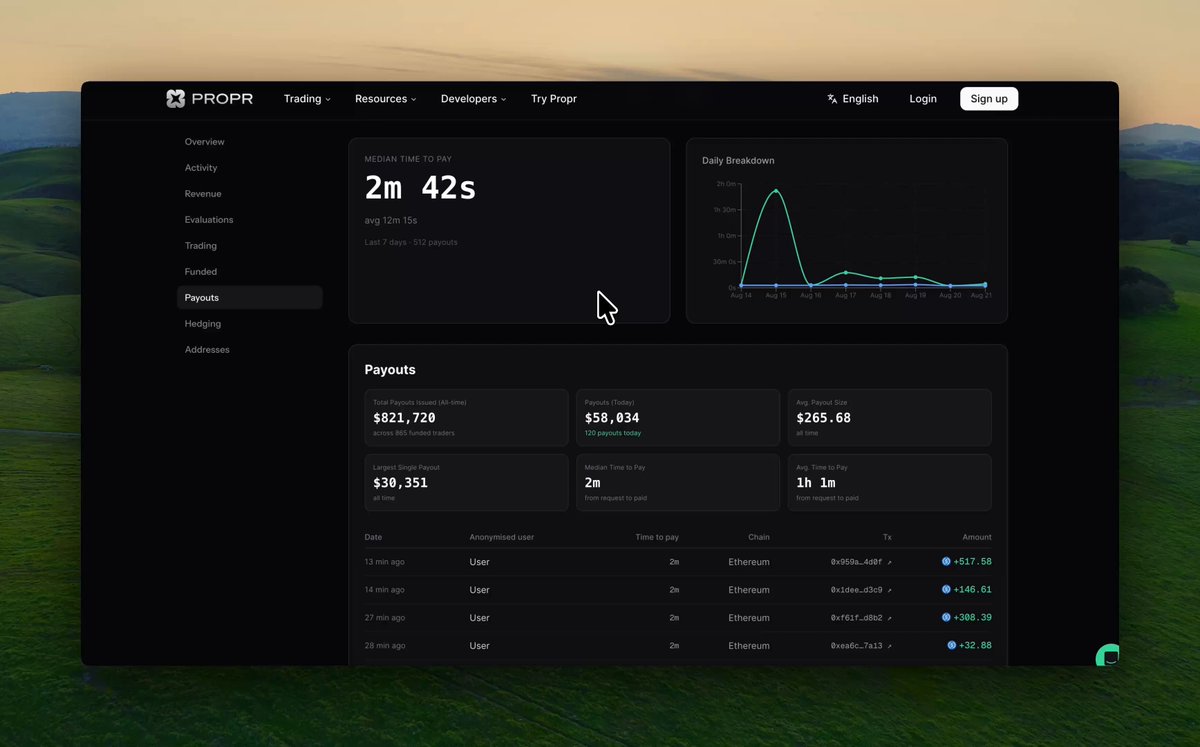Expand the Developers dropdown menu
This screenshot has height=747, width=1200.
coord(474,99)
